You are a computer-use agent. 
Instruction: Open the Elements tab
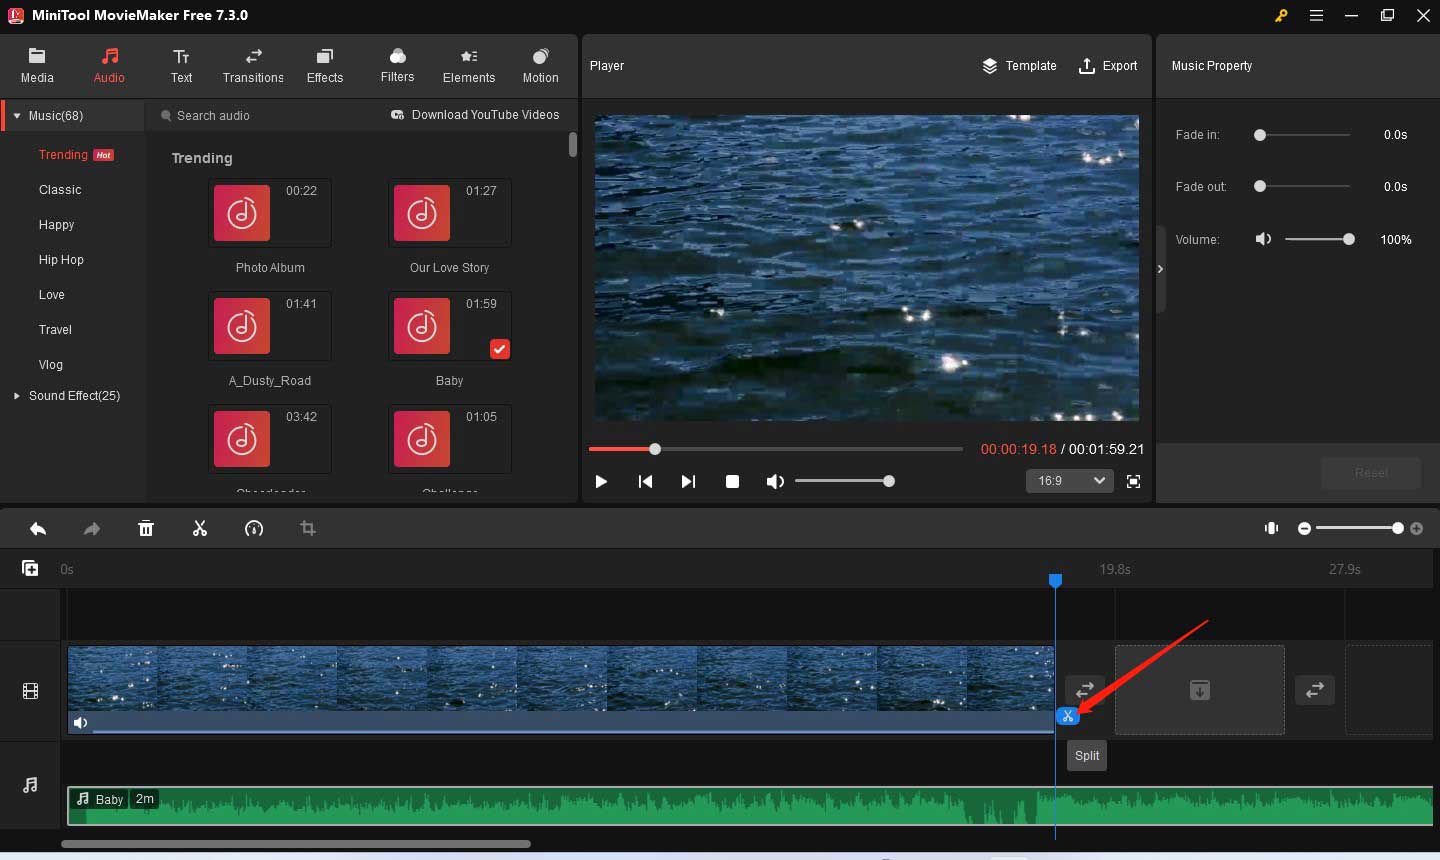coord(469,65)
